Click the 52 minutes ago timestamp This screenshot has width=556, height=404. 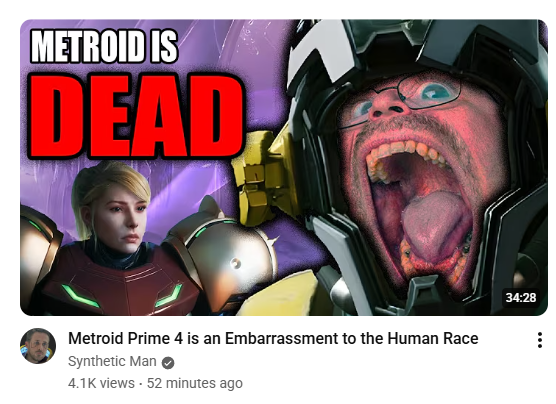[x=195, y=383]
